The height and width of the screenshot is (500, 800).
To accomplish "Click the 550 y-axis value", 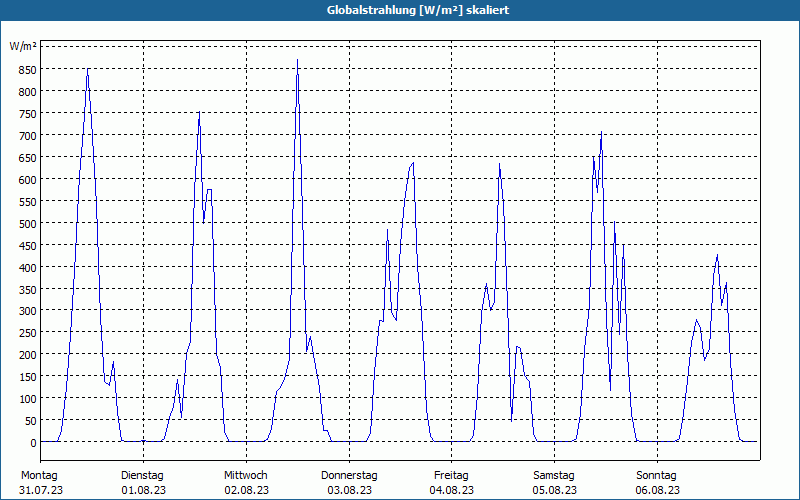I will [x=27, y=202].
